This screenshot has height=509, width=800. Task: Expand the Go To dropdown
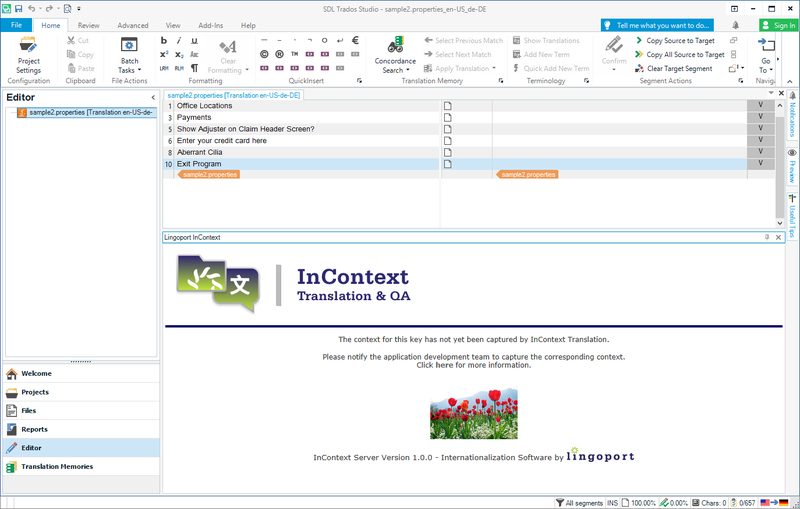click(765, 70)
